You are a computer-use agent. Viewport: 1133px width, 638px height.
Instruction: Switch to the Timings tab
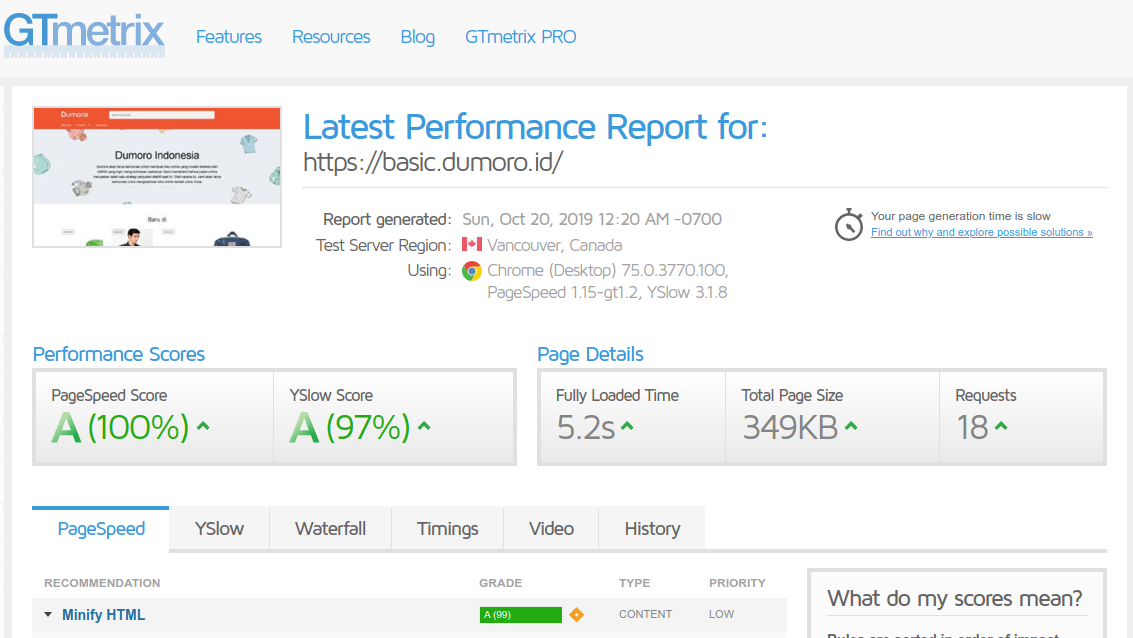[x=447, y=529]
